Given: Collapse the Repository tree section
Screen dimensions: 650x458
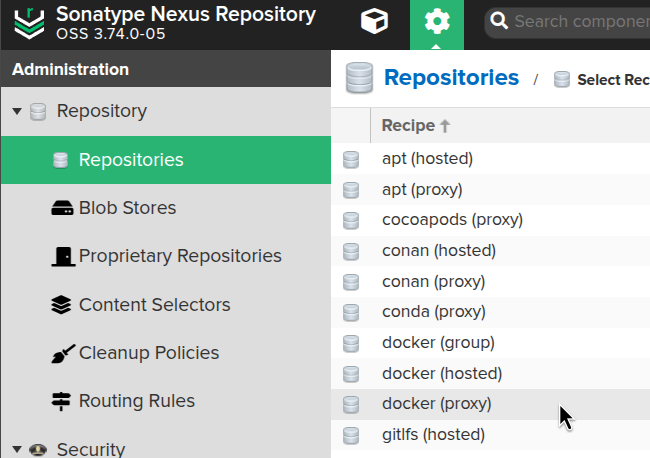Looking at the screenshot, I should pyautogui.click(x=17, y=111).
